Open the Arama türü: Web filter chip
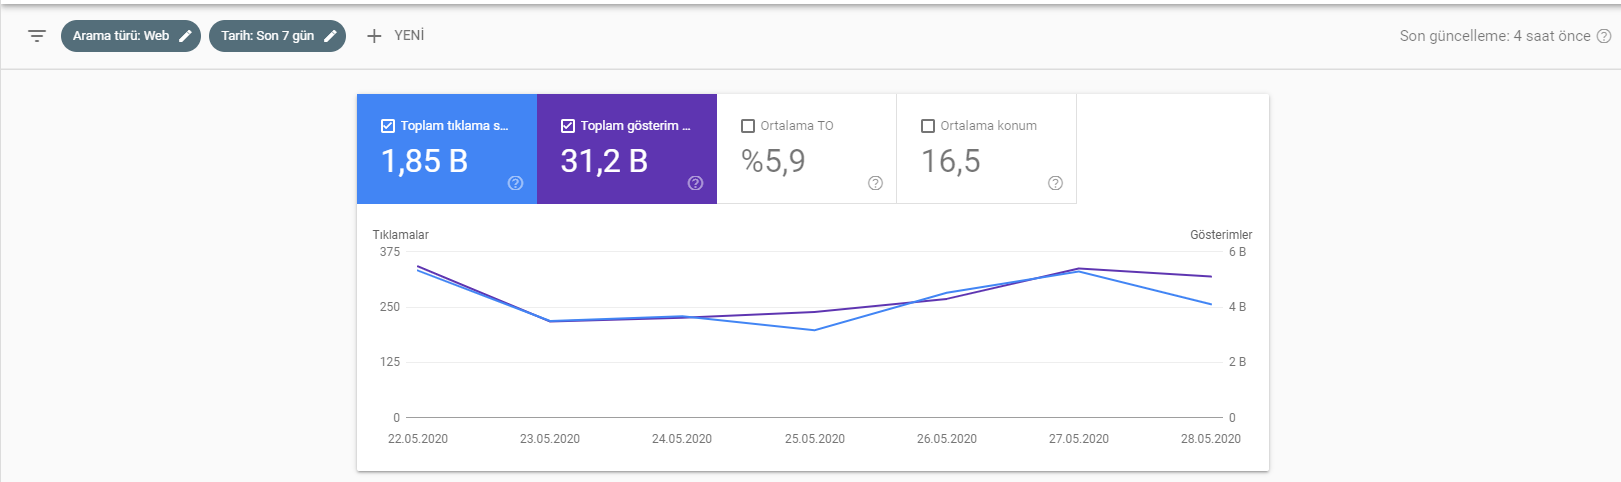This screenshot has height=482, width=1621. [x=131, y=36]
